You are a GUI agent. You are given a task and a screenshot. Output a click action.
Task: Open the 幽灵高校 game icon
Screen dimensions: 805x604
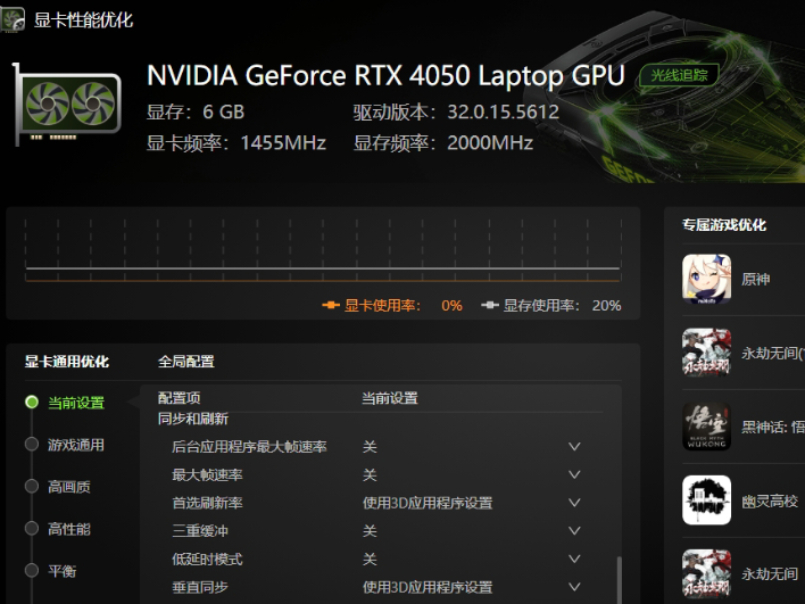[706, 500]
